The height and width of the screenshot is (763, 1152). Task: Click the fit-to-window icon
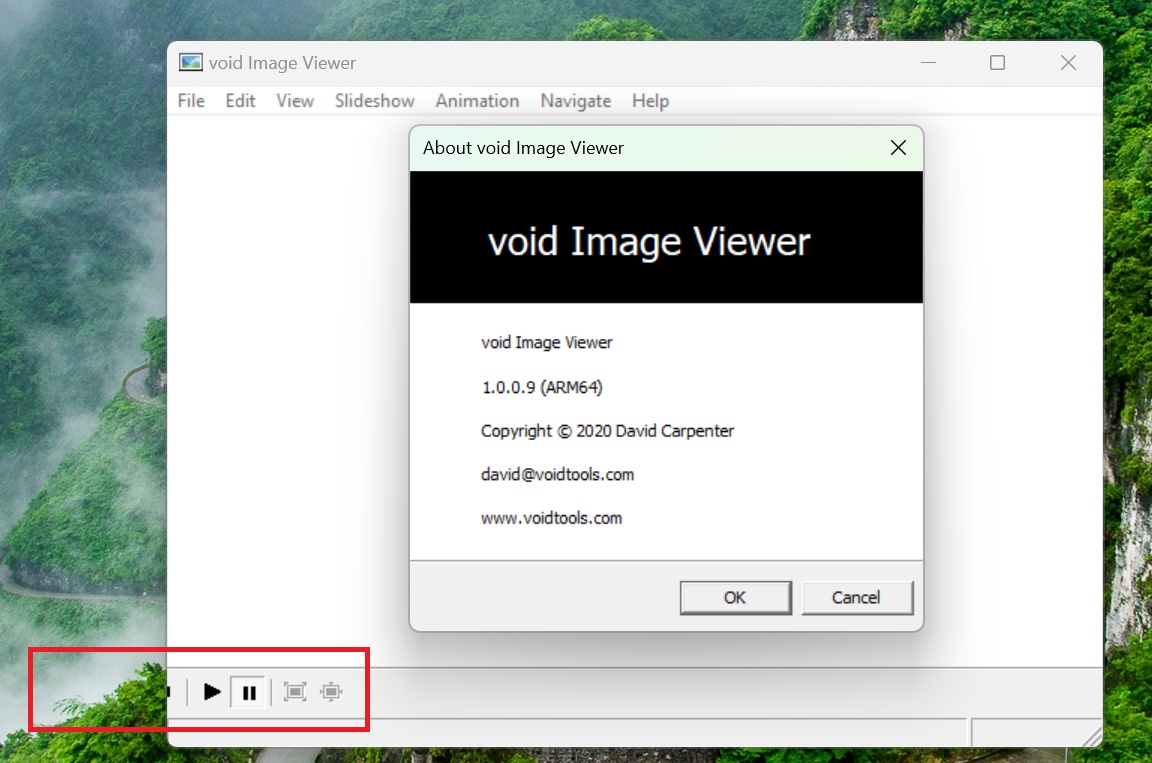click(x=295, y=691)
